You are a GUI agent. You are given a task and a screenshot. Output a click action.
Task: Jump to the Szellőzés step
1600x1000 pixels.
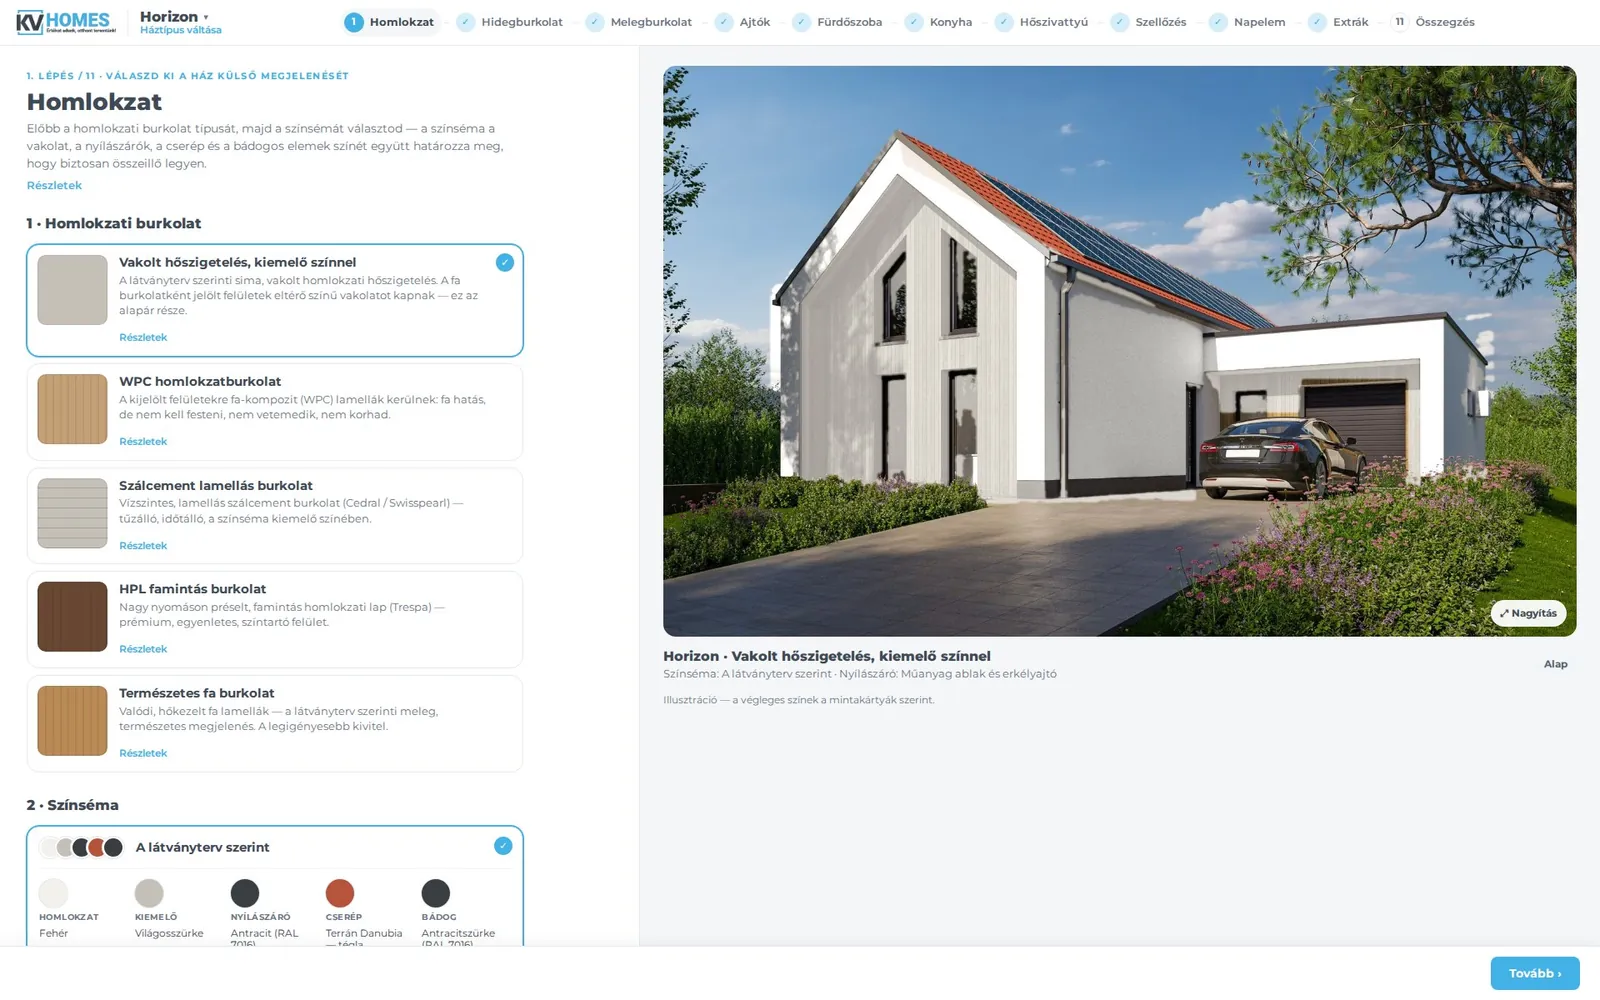tap(1149, 22)
